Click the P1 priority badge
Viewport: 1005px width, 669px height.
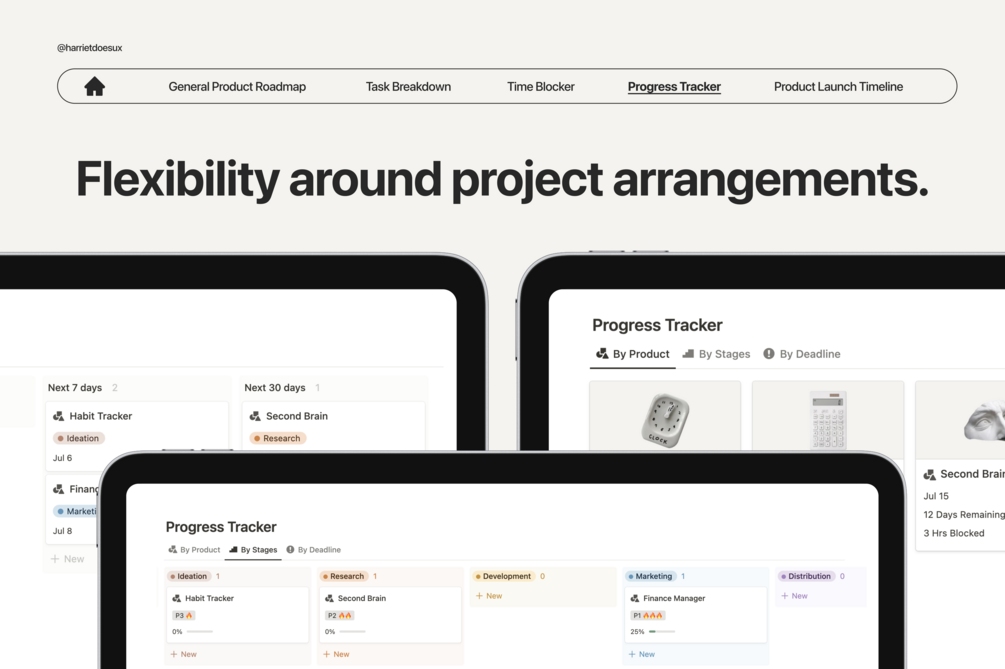pyautogui.click(x=647, y=615)
